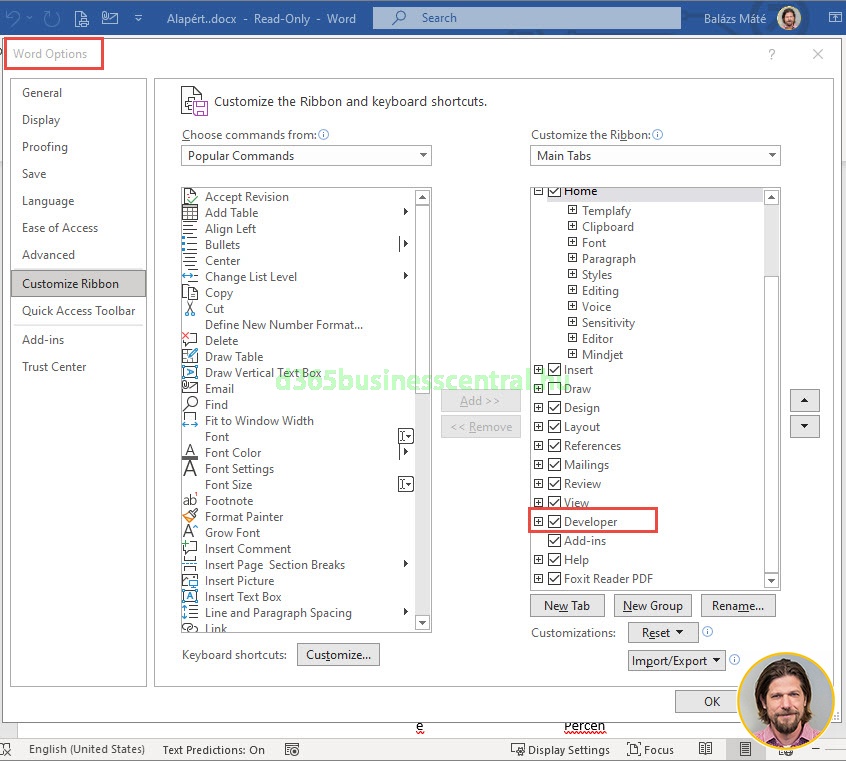
Task: Select the Add Table grid icon
Action: point(190,213)
